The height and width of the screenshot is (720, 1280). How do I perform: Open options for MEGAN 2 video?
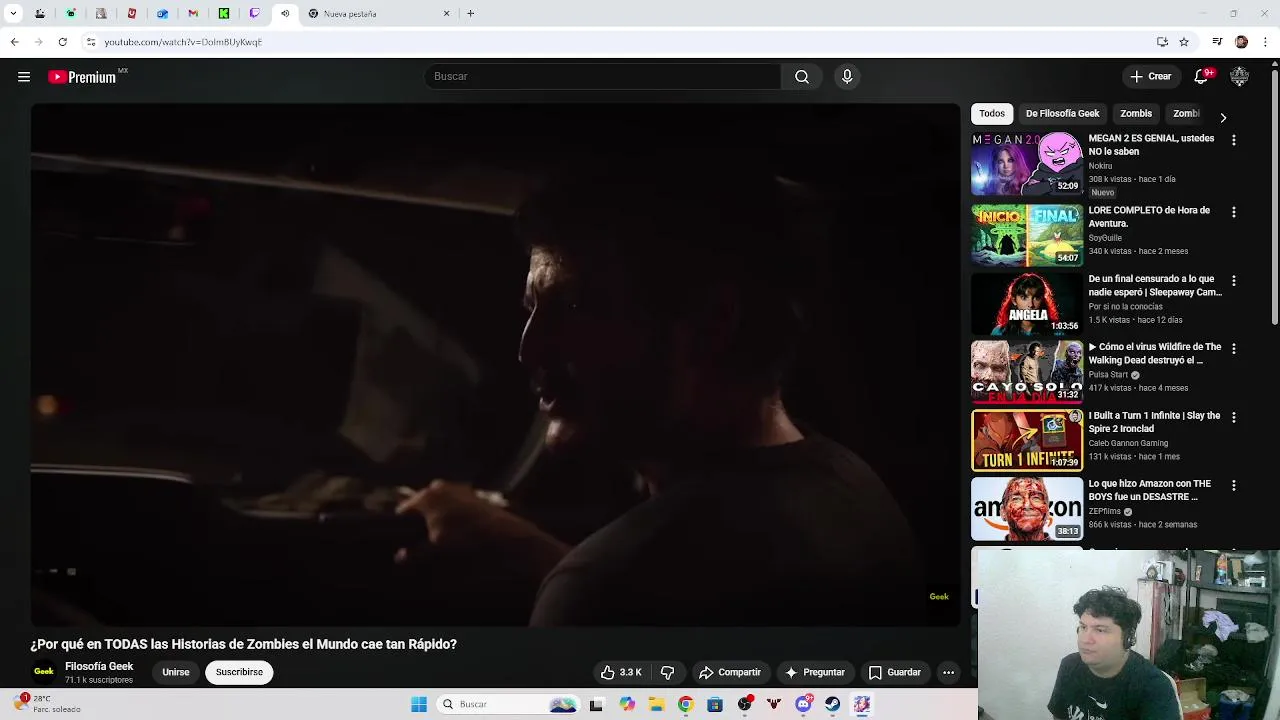point(1233,141)
